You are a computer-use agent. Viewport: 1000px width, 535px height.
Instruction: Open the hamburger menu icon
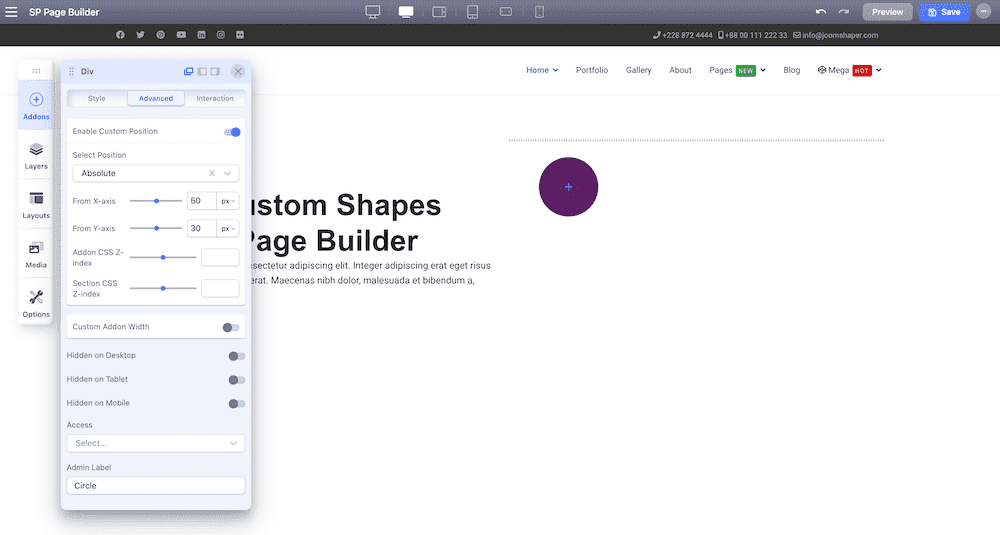click(11, 11)
